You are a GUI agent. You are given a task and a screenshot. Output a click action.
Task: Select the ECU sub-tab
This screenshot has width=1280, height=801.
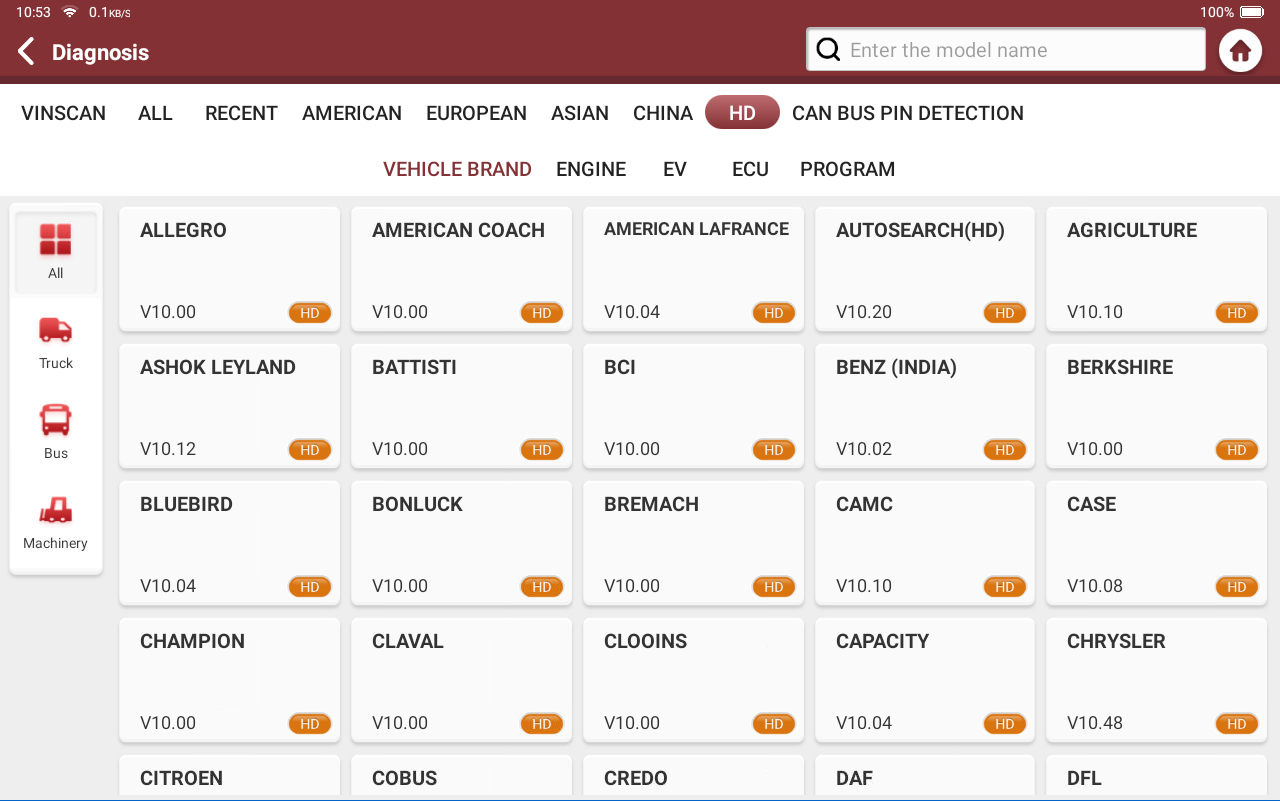750,169
